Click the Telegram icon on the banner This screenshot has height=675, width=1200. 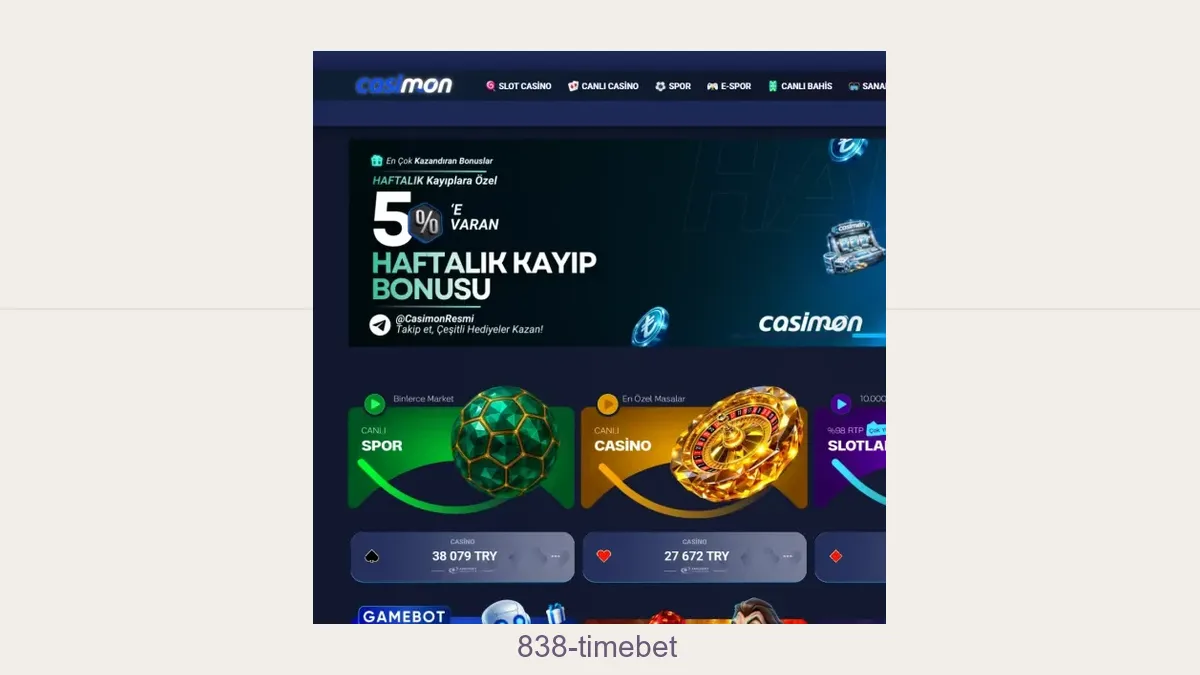[x=380, y=325]
